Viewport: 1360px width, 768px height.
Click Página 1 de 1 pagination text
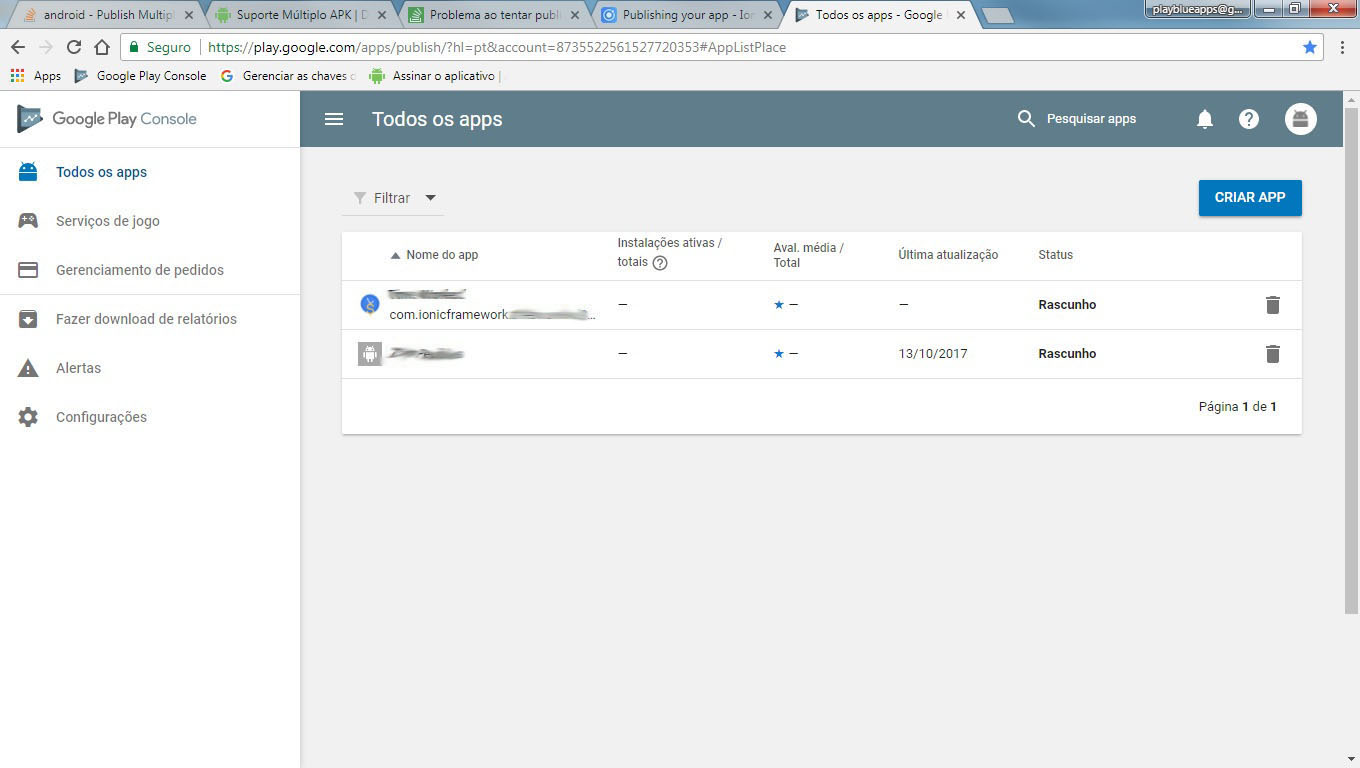1237,407
